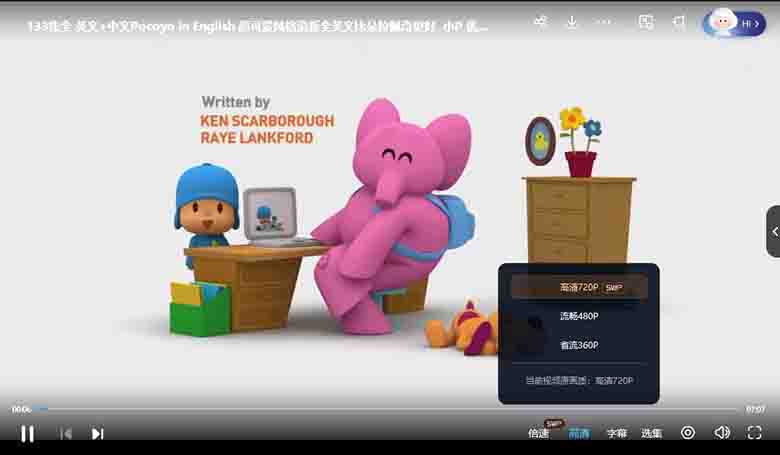Open the 字幕 subtitles menu

tap(617, 433)
